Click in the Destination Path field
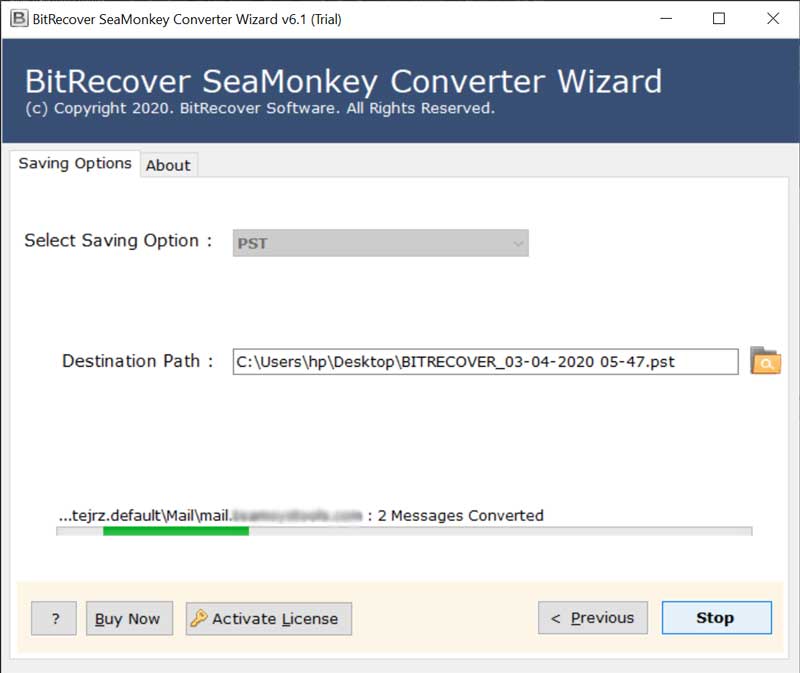 [x=485, y=362]
